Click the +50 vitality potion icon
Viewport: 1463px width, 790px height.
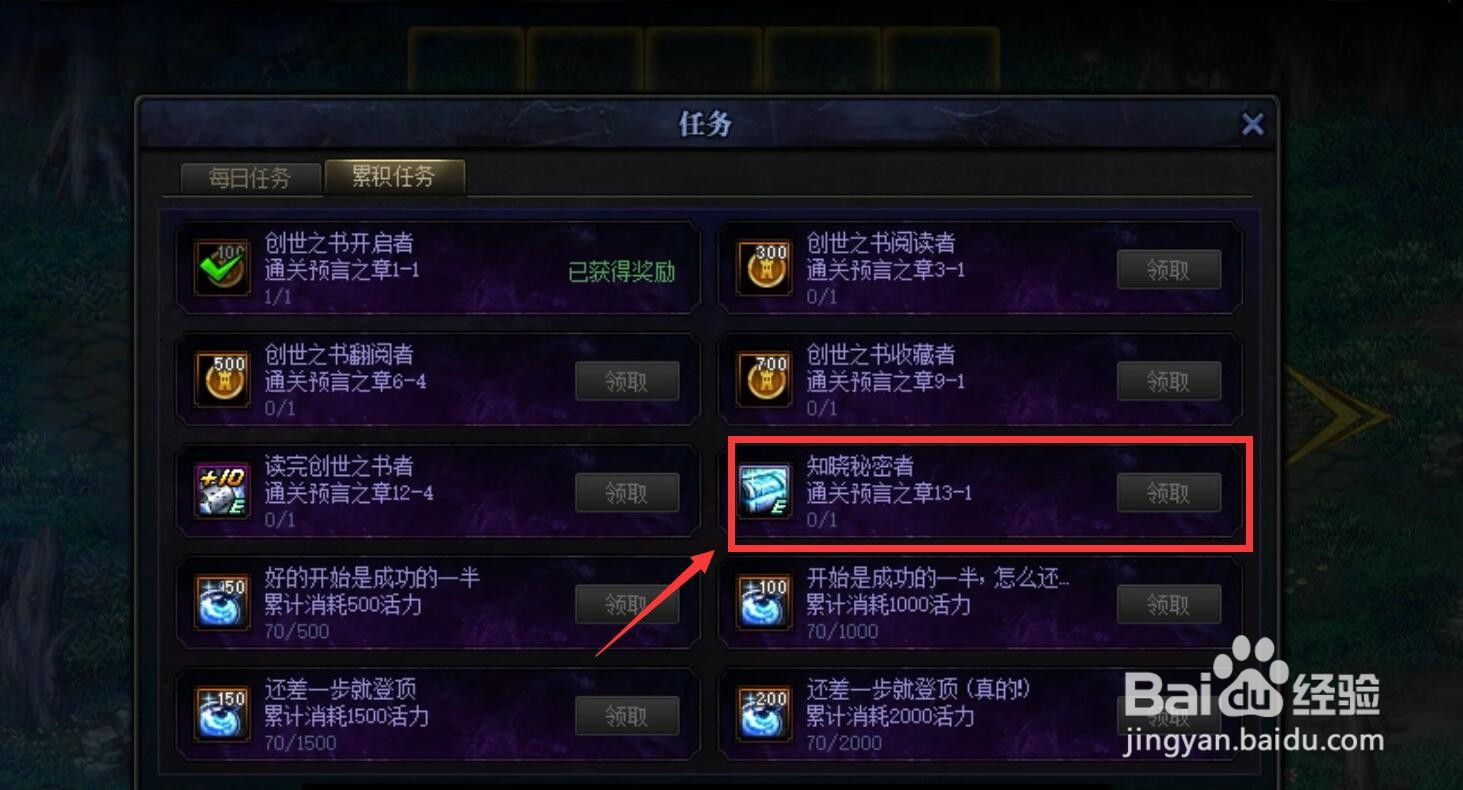222,604
